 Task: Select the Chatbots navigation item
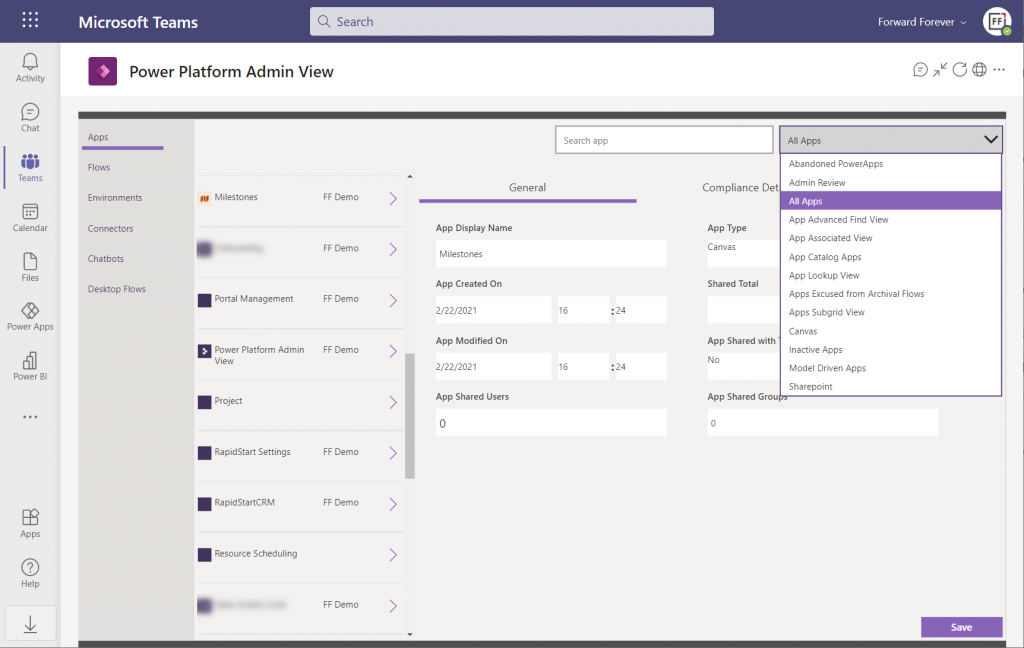[x=106, y=259]
